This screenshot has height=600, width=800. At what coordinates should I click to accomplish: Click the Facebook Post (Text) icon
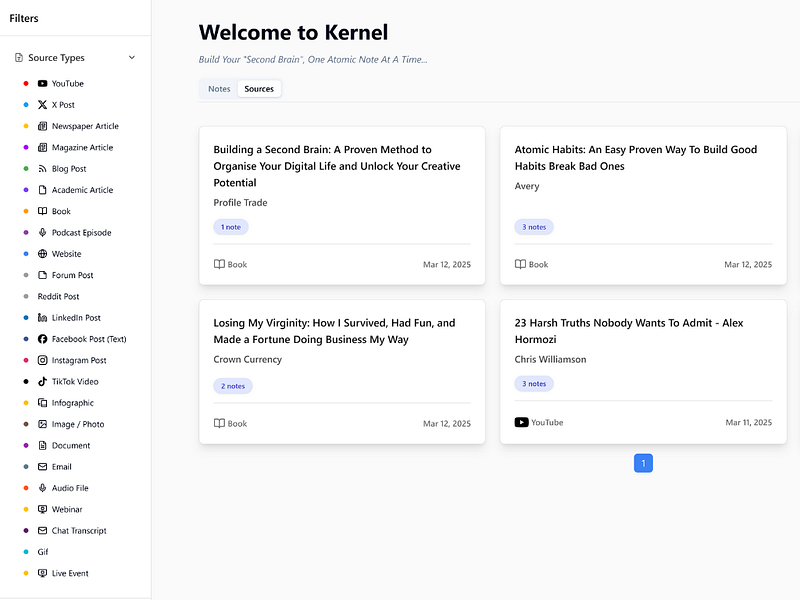(42, 339)
